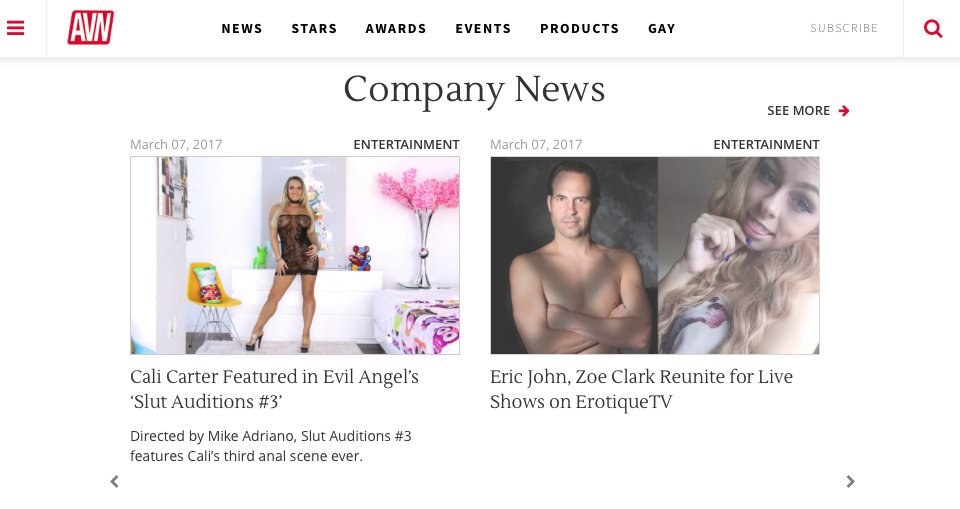Screen dimensions: 960x509
Task: Open the hamburger menu icon
Action: [15, 28]
